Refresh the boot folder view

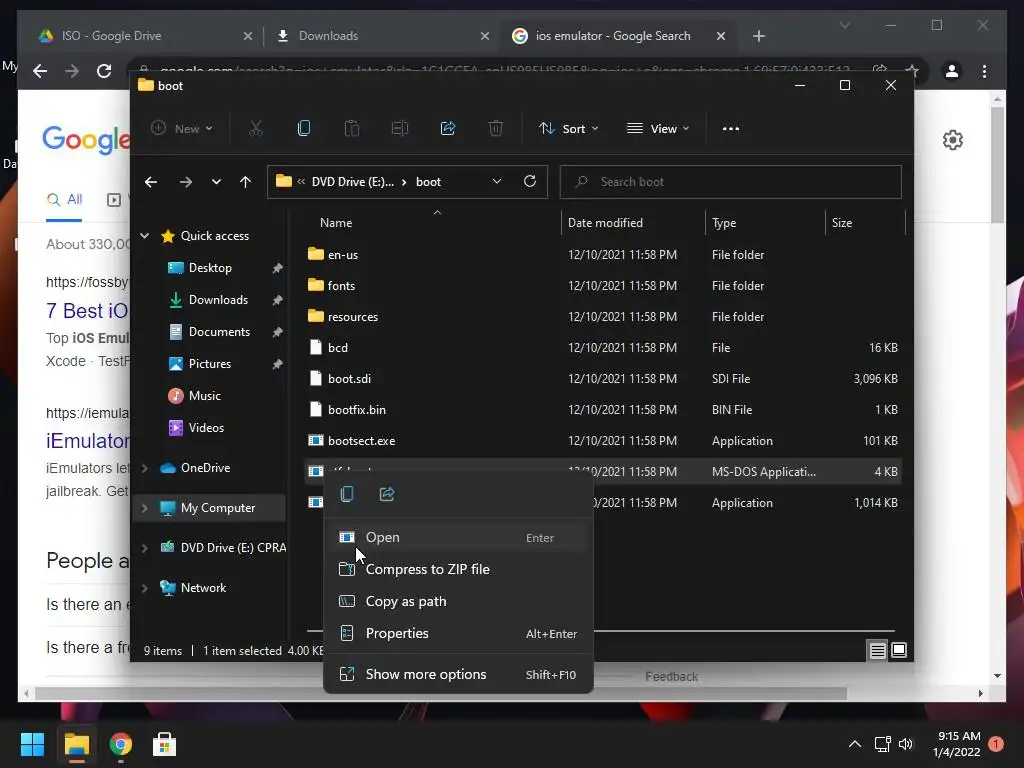click(530, 181)
